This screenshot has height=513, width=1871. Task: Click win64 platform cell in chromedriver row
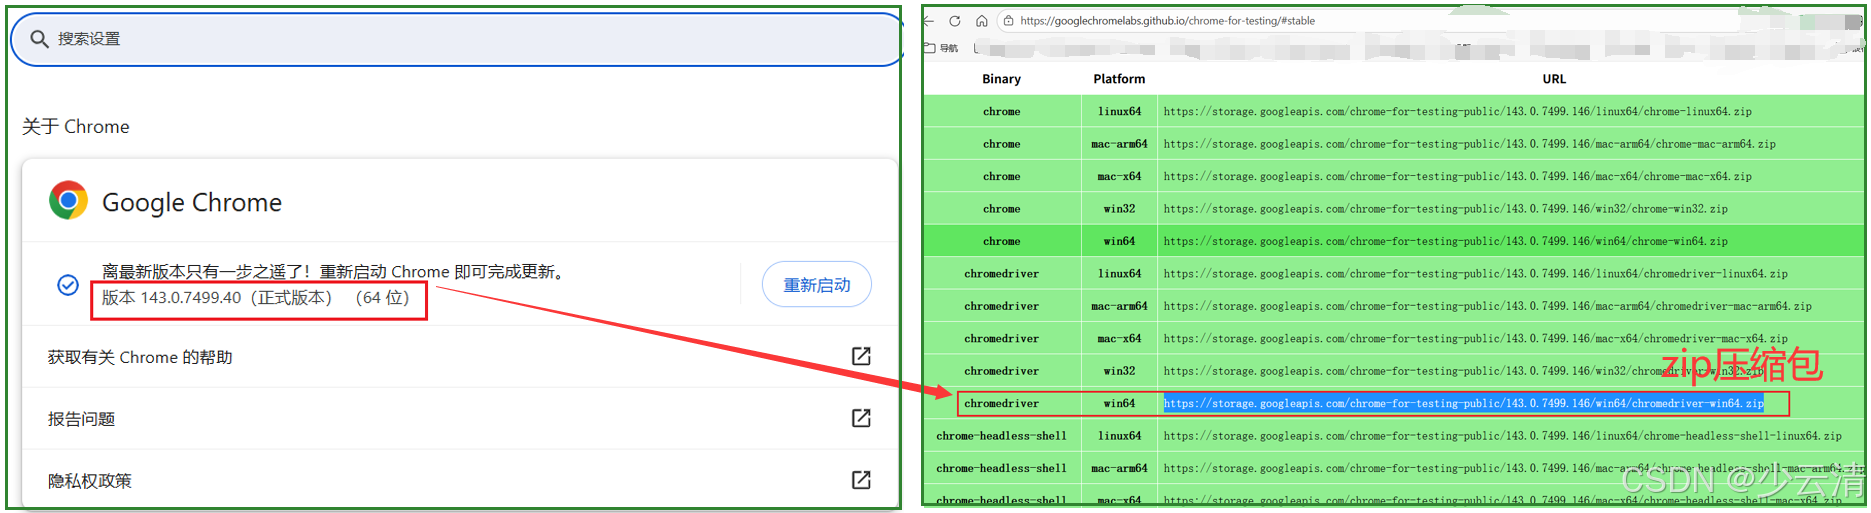1119,403
